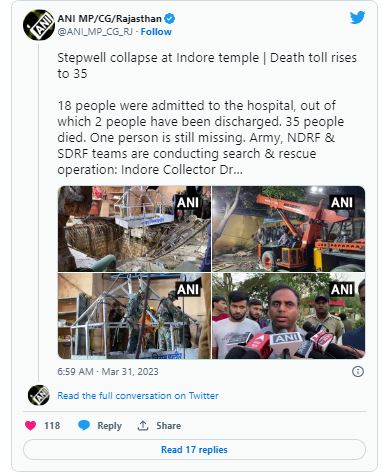Click the Twitter bird logo icon

[x=357, y=18]
